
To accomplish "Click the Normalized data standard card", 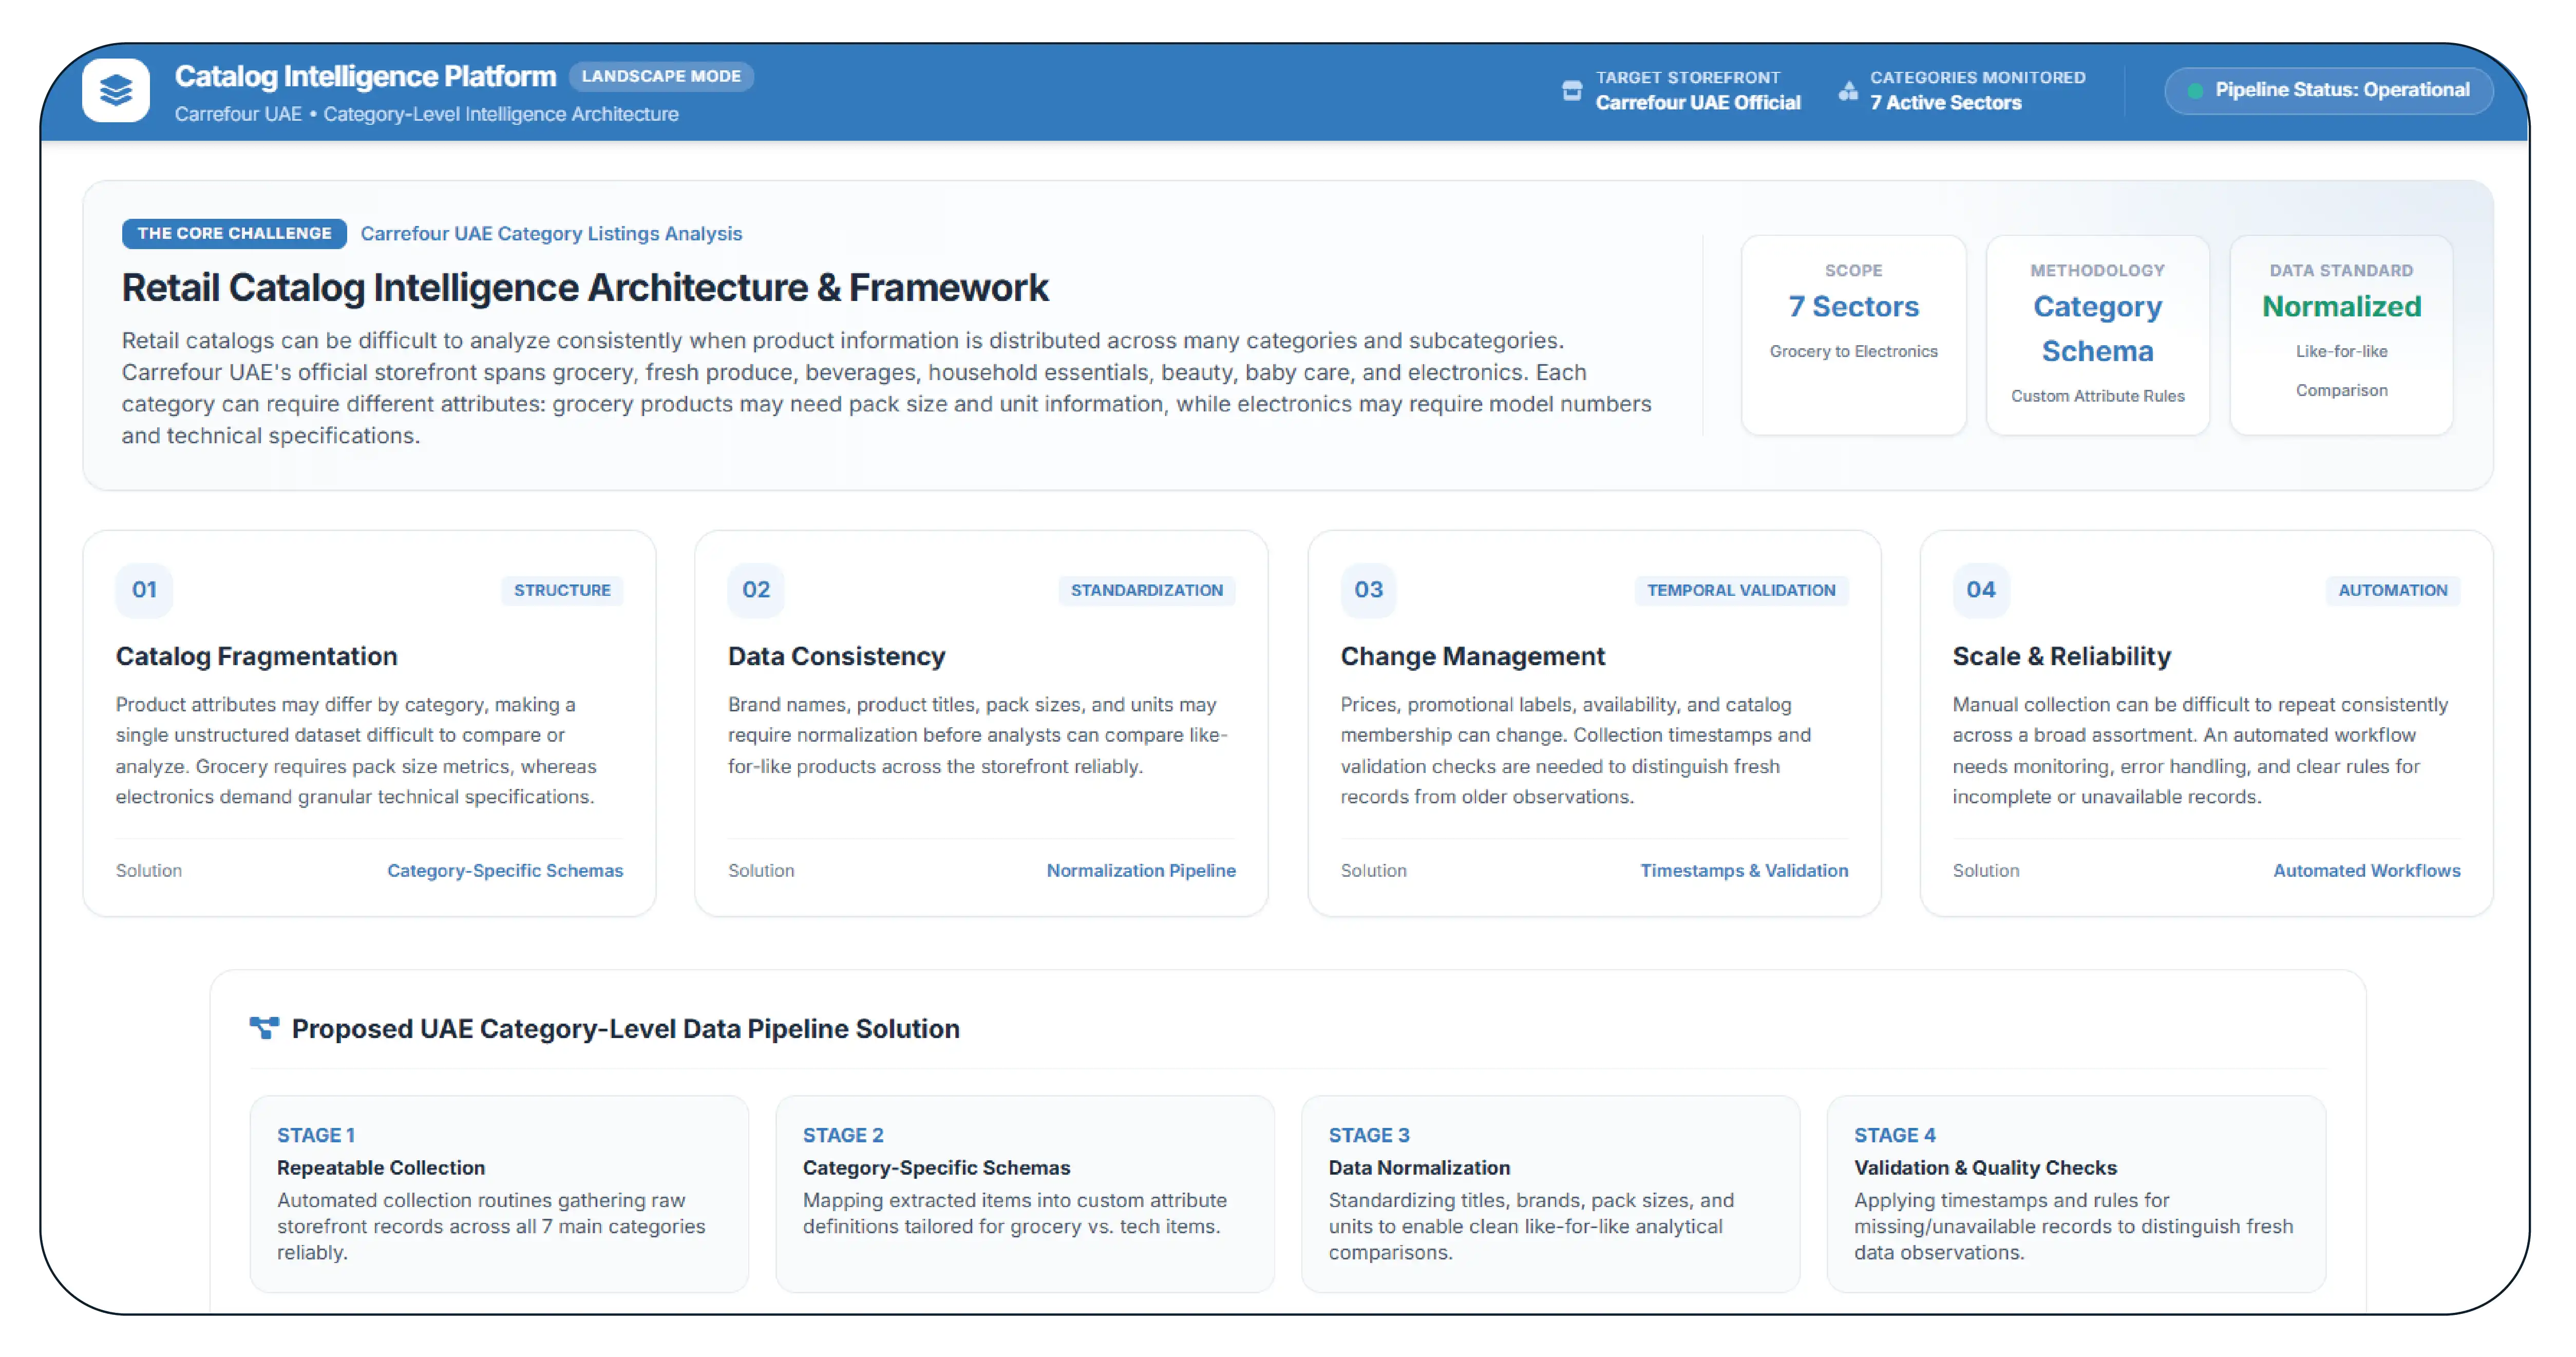I will tap(2341, 335).
